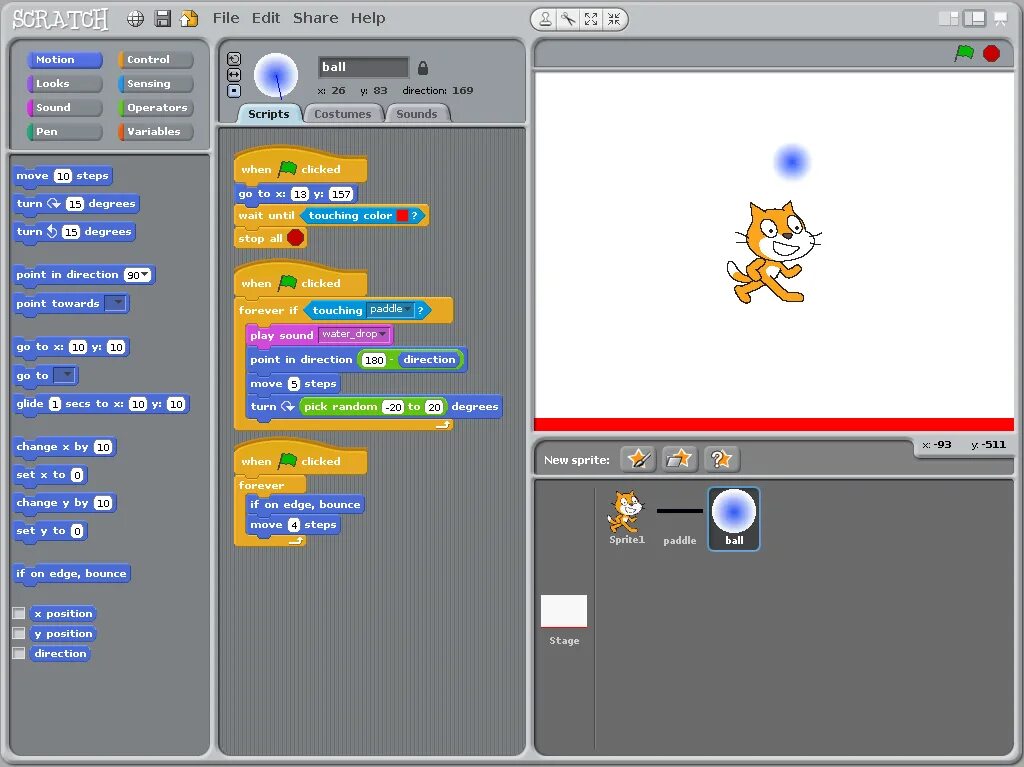The height and width of the screenshot is (767, 1024).
Task: Click the 'stop all' block in script
Action: [270, 238]
